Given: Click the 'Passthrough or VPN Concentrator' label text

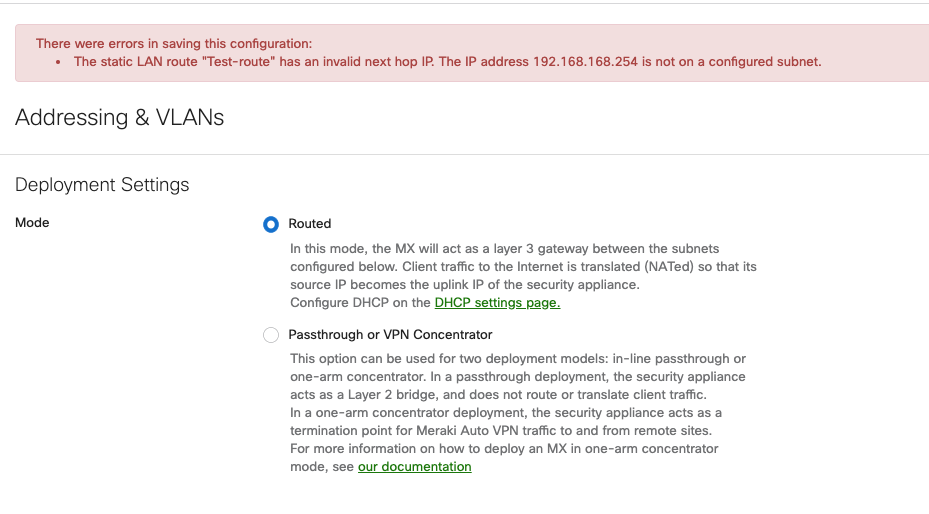Looking at the screenshot, I should pos(390,335).
